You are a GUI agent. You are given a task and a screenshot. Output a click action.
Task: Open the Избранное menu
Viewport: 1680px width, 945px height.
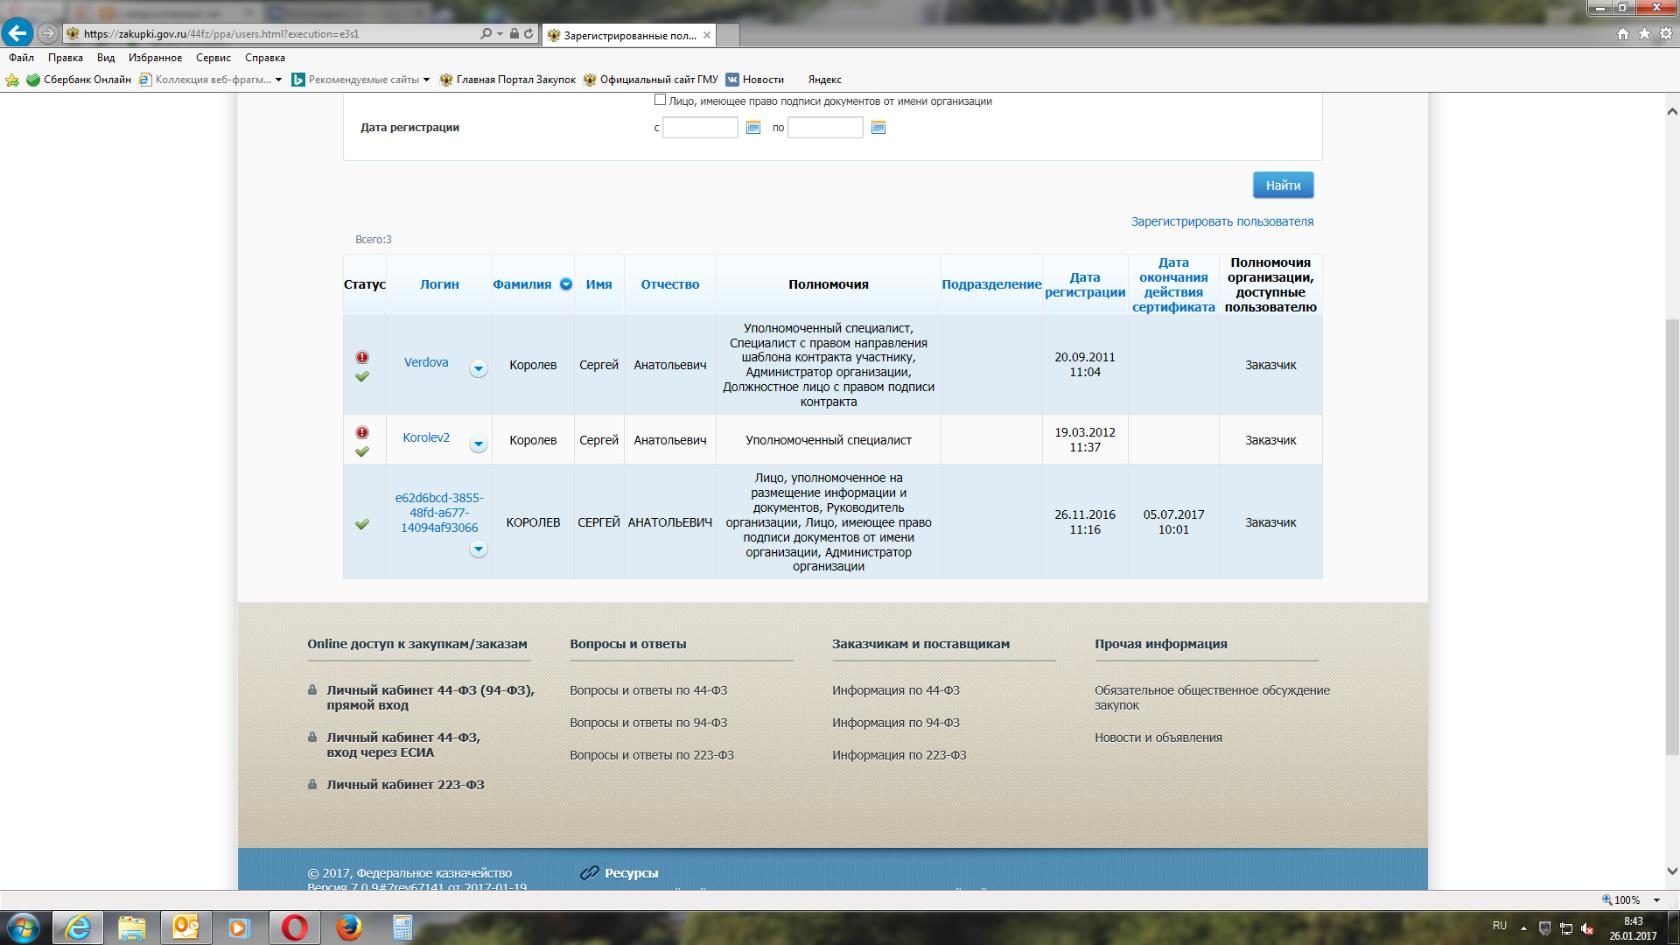pos(155,58)
